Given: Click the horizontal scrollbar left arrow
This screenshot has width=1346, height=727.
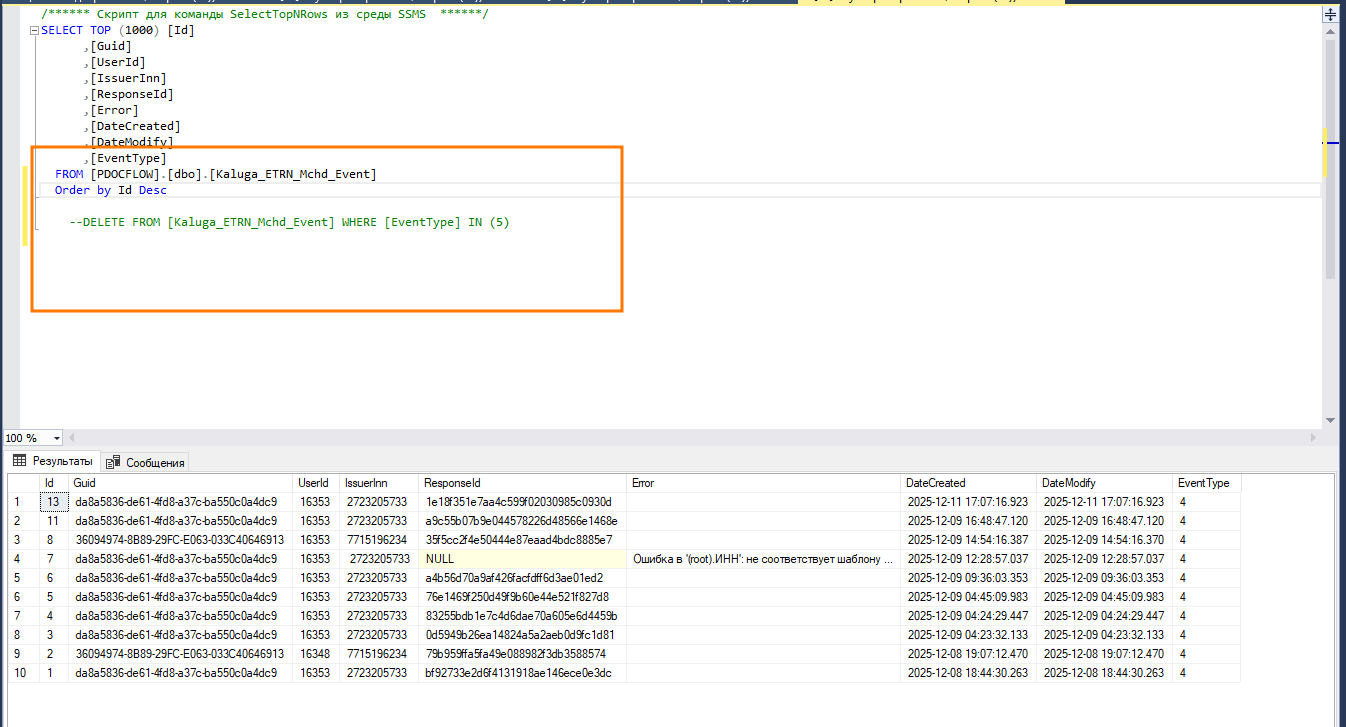Looking at the screenshot, I should (71, 438).
